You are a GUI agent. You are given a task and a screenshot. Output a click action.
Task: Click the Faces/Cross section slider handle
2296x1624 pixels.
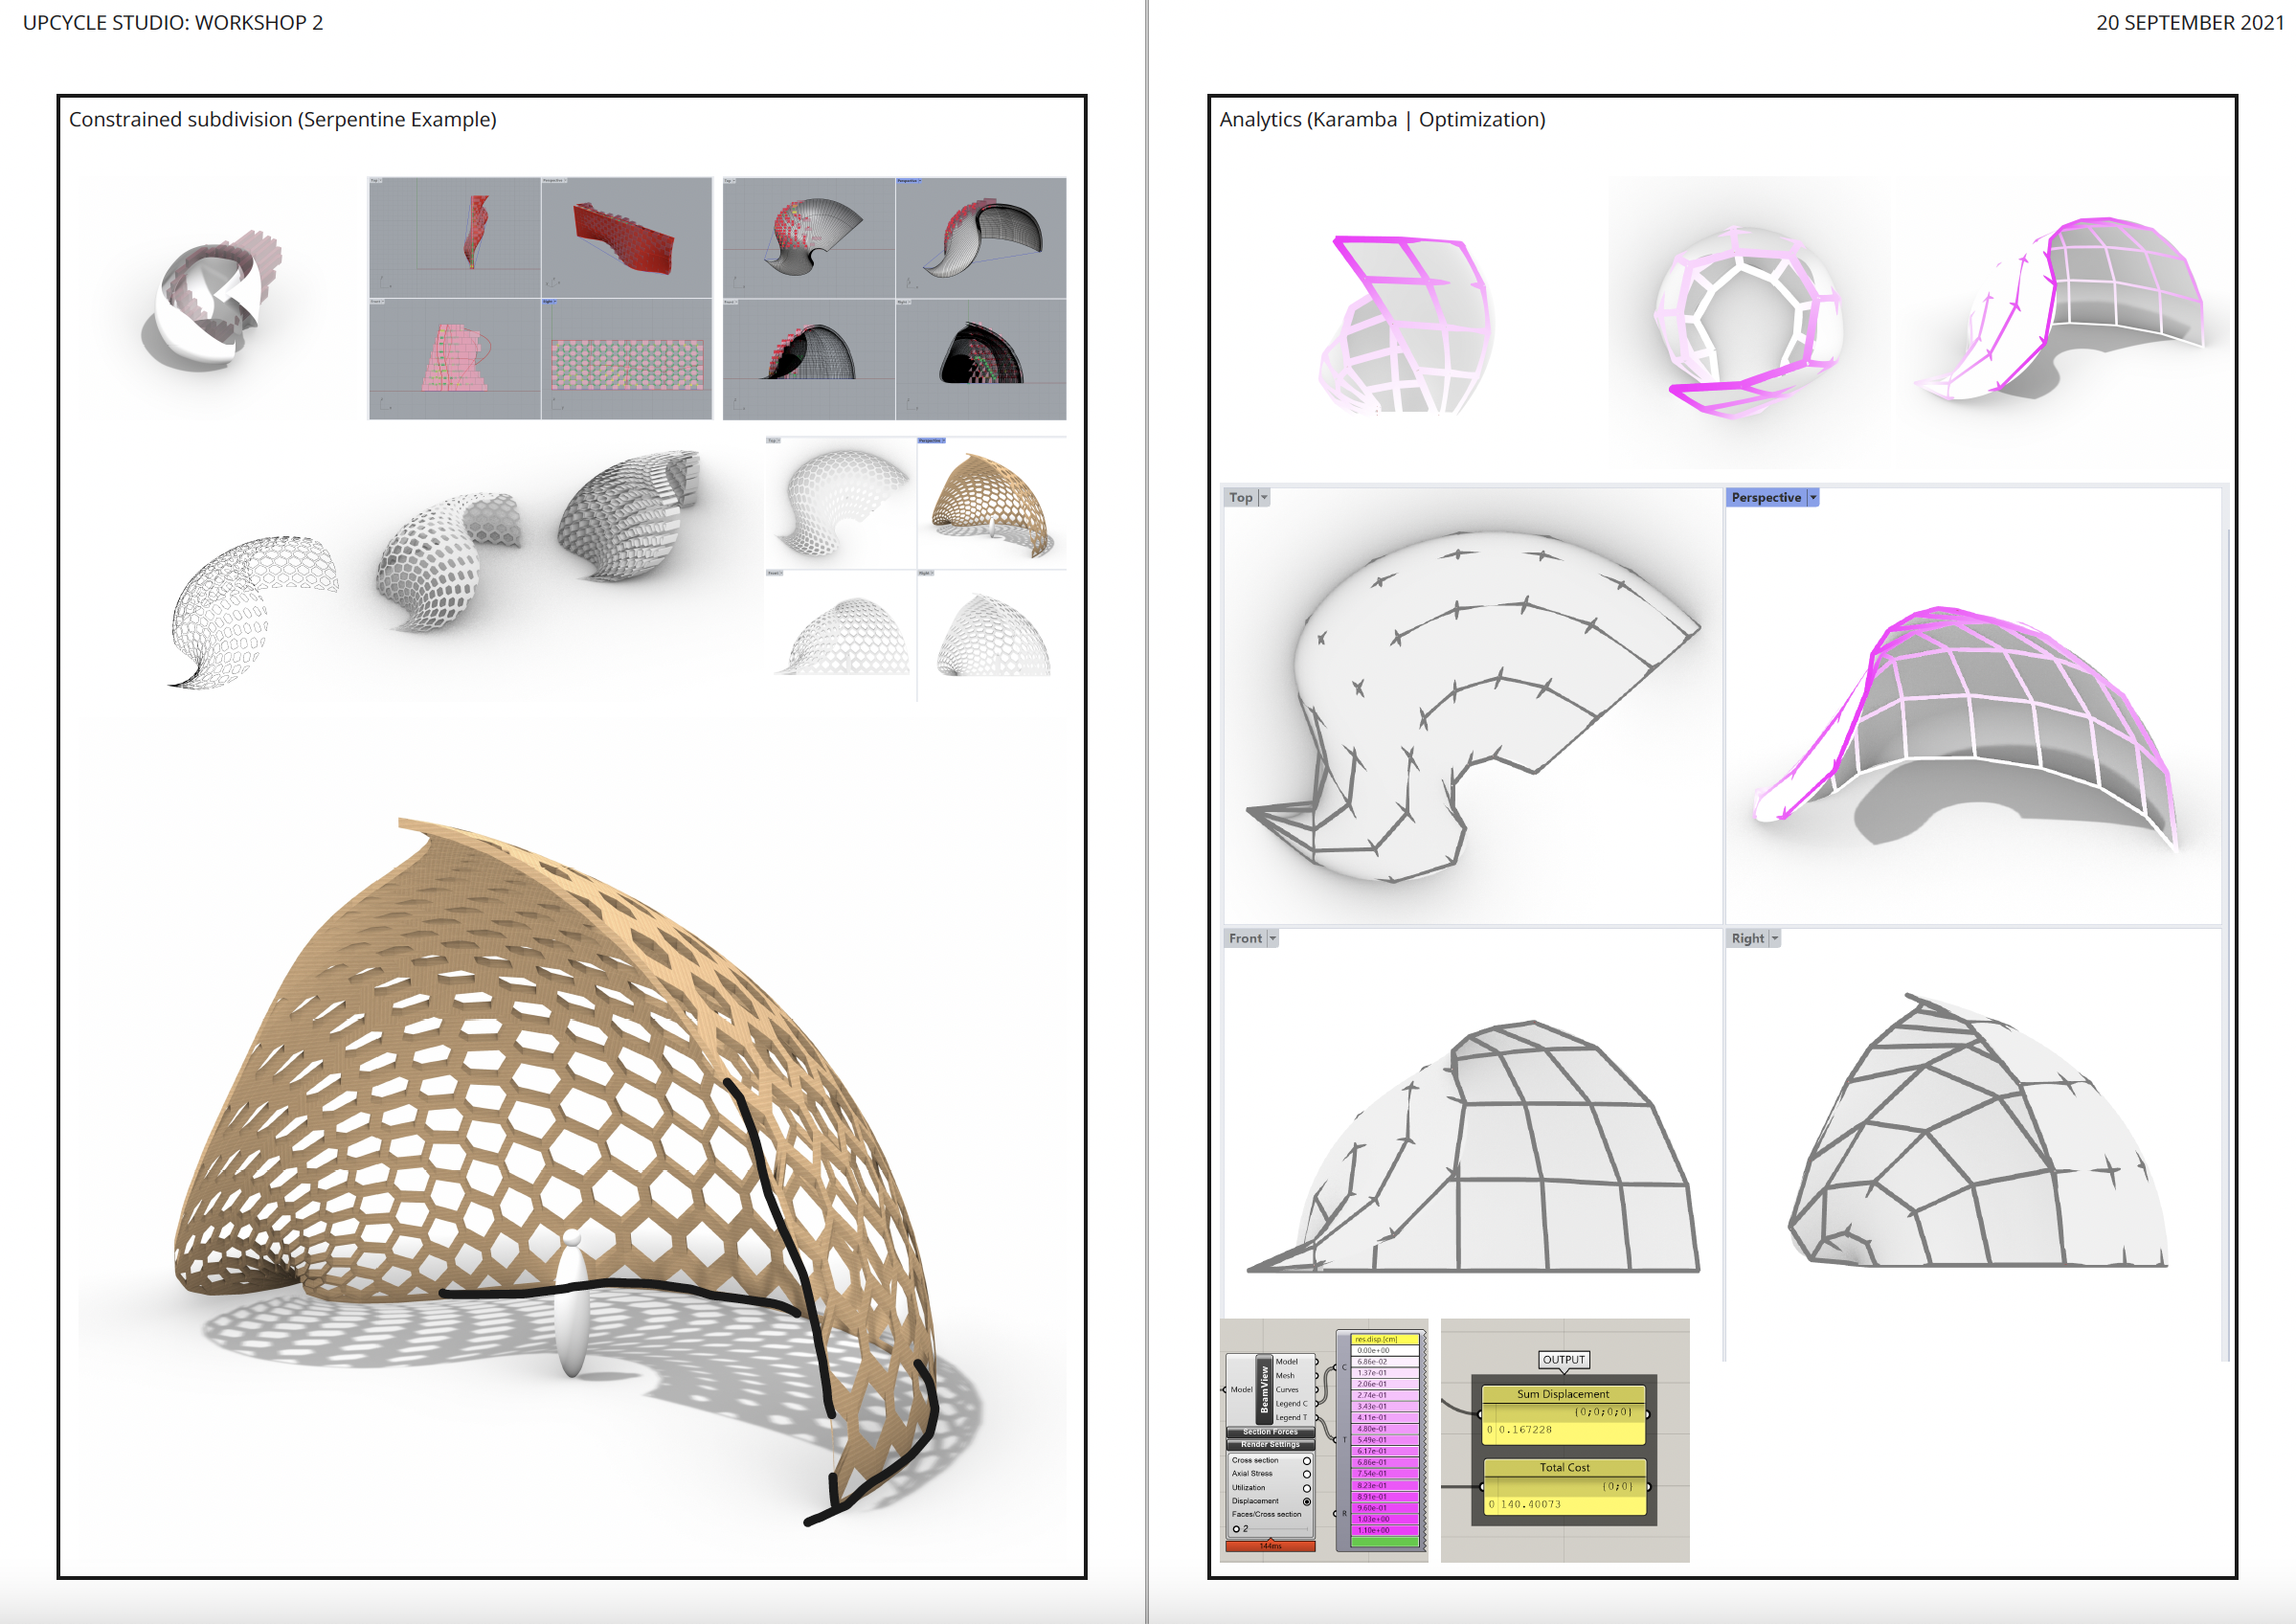coord(1237,1529)
